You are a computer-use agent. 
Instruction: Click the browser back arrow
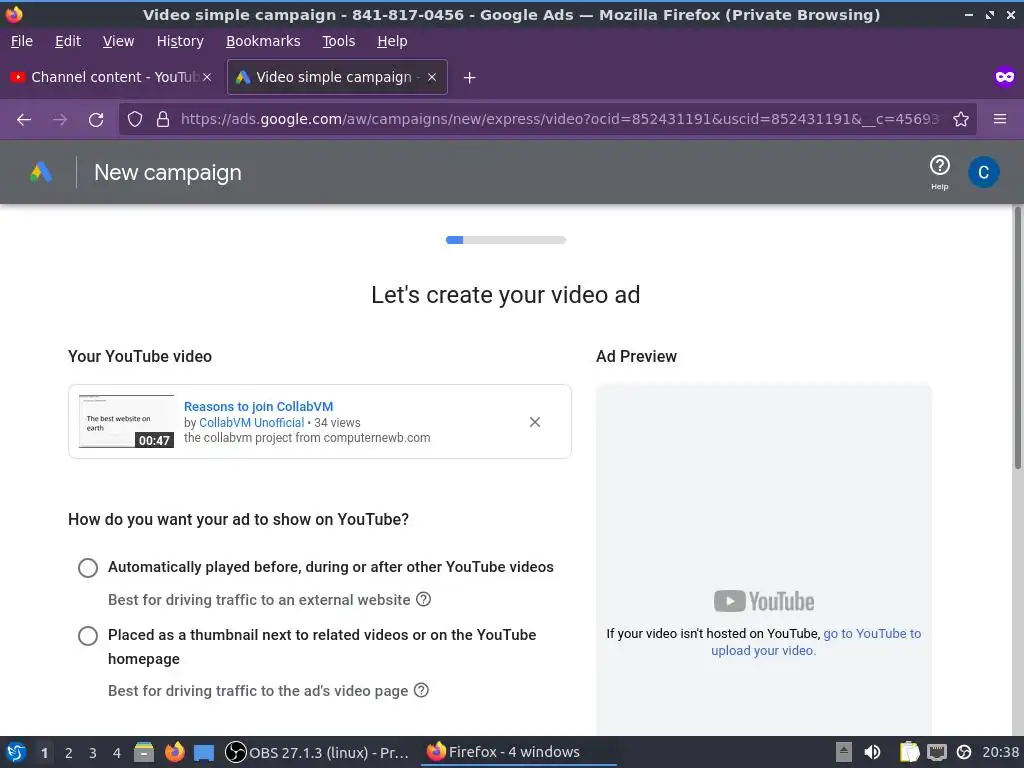click(x=24, y=120)
